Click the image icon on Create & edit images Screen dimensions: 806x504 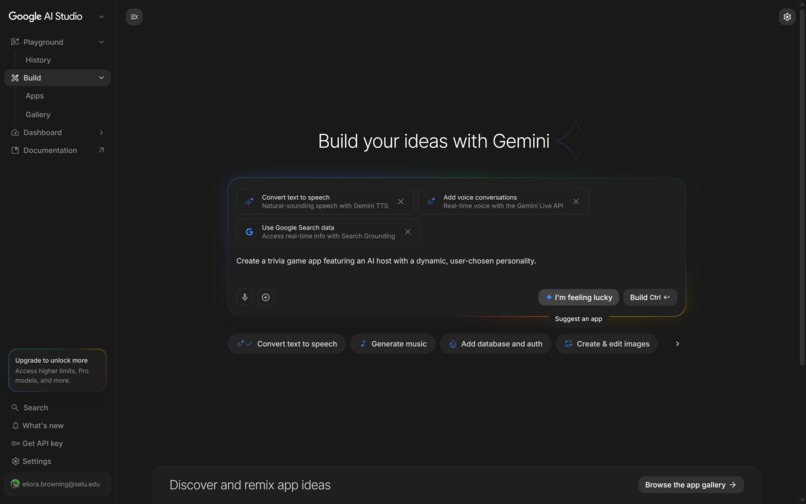[568, 344]
